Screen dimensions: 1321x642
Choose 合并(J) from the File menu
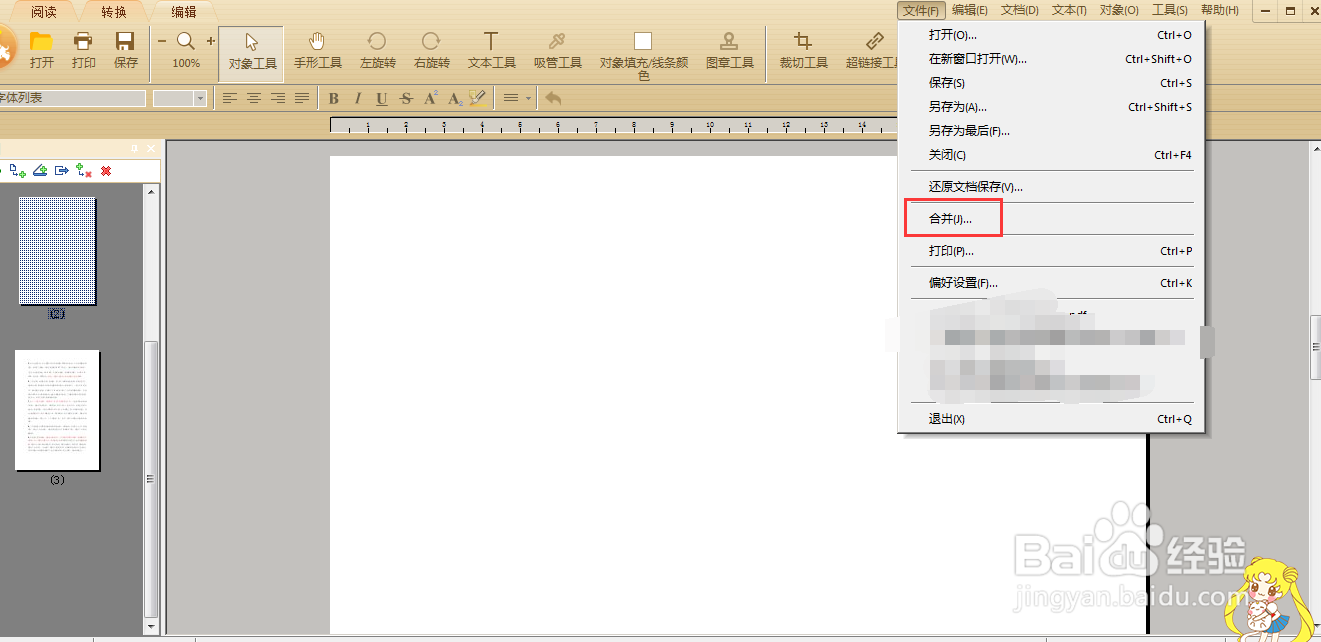(951, 218)
